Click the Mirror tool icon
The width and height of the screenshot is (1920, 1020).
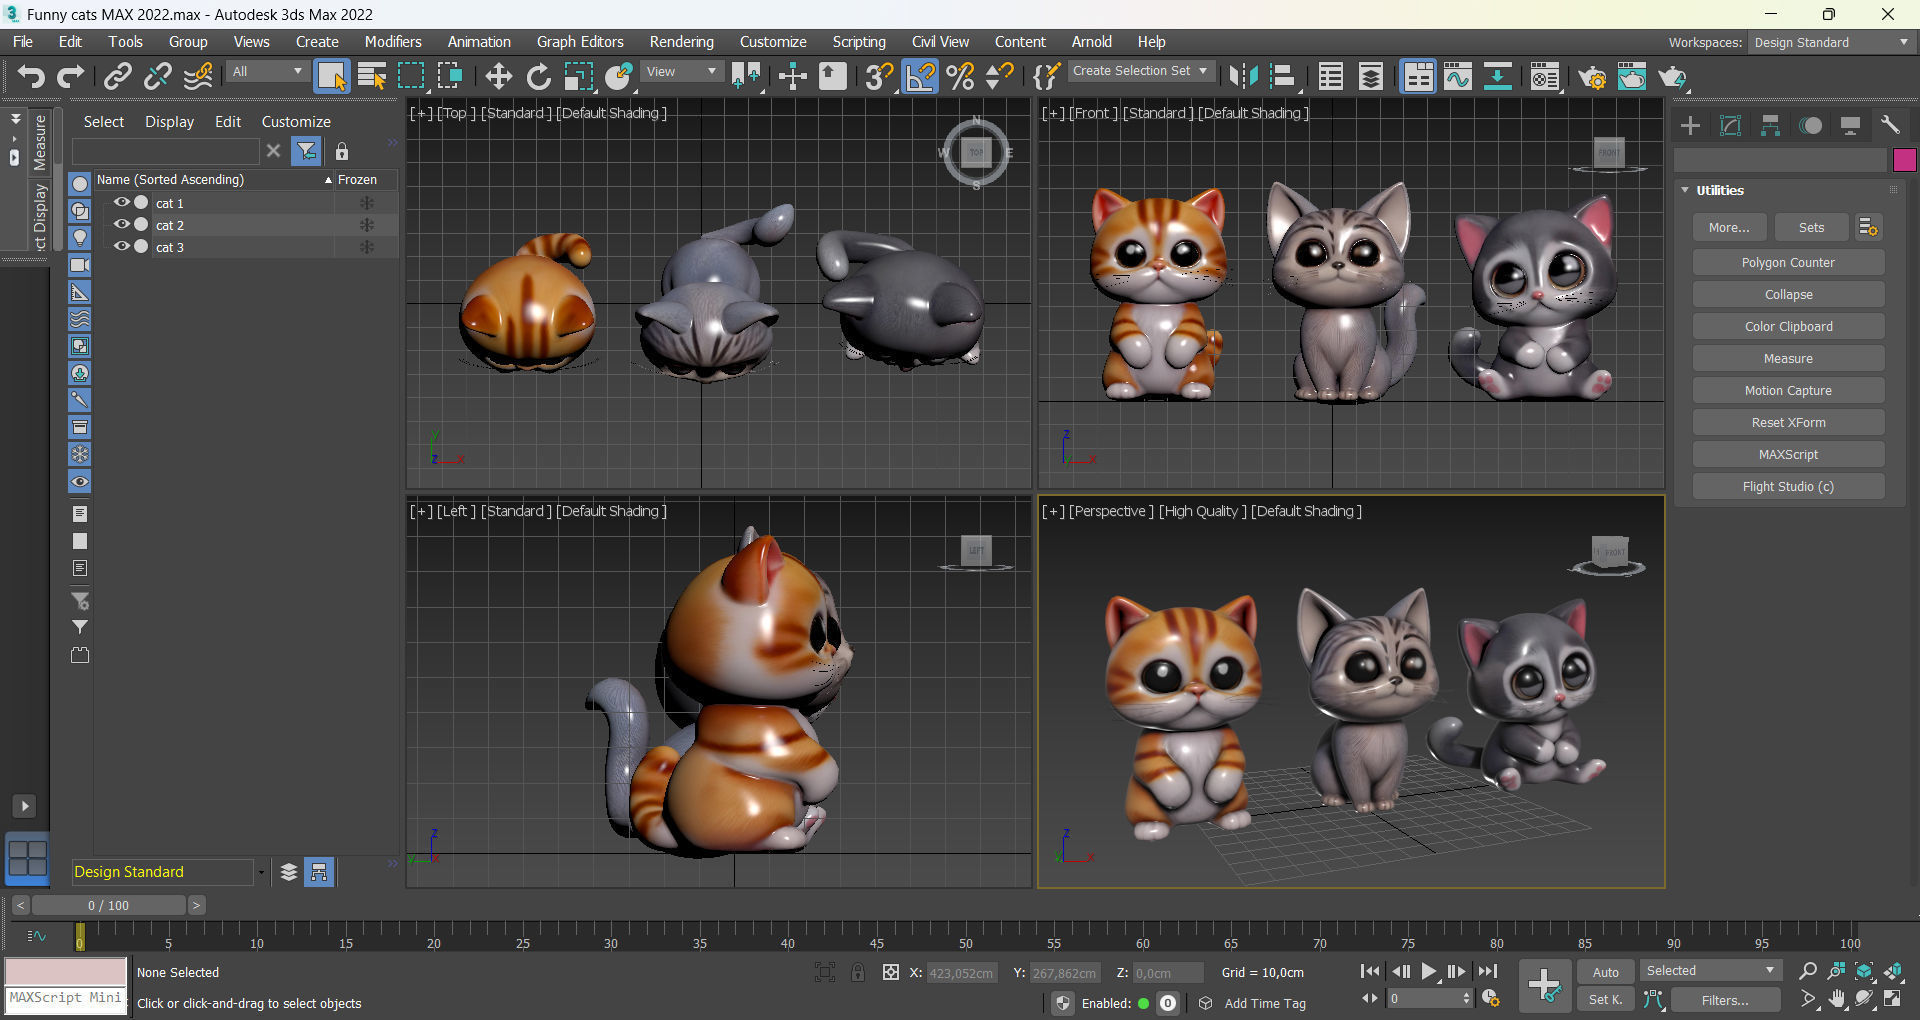1243,76
